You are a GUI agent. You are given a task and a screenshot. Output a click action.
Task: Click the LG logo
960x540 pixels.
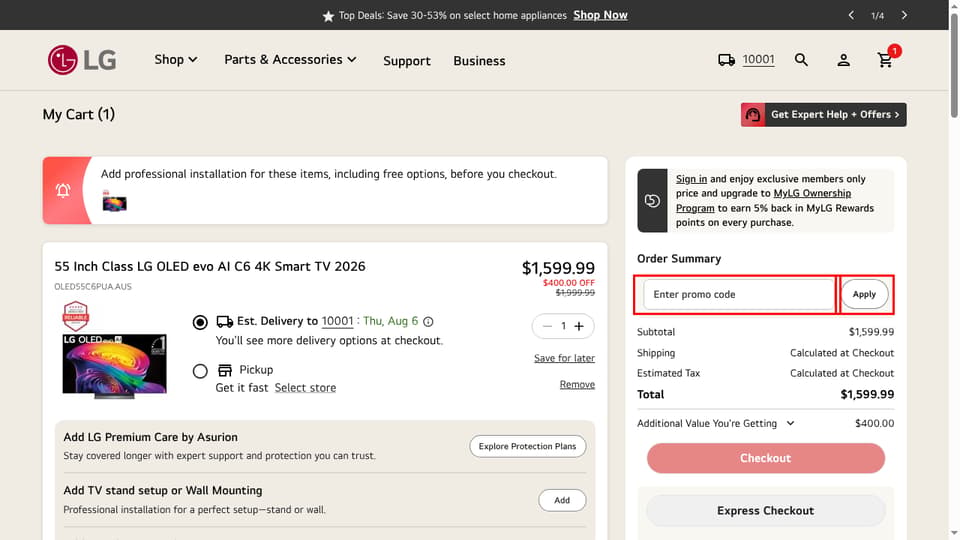[x=82, y=60]
